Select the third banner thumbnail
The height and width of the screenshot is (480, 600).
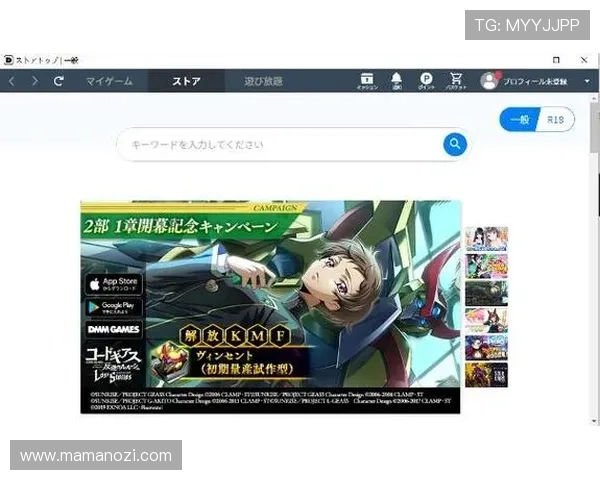coord(486,293)
